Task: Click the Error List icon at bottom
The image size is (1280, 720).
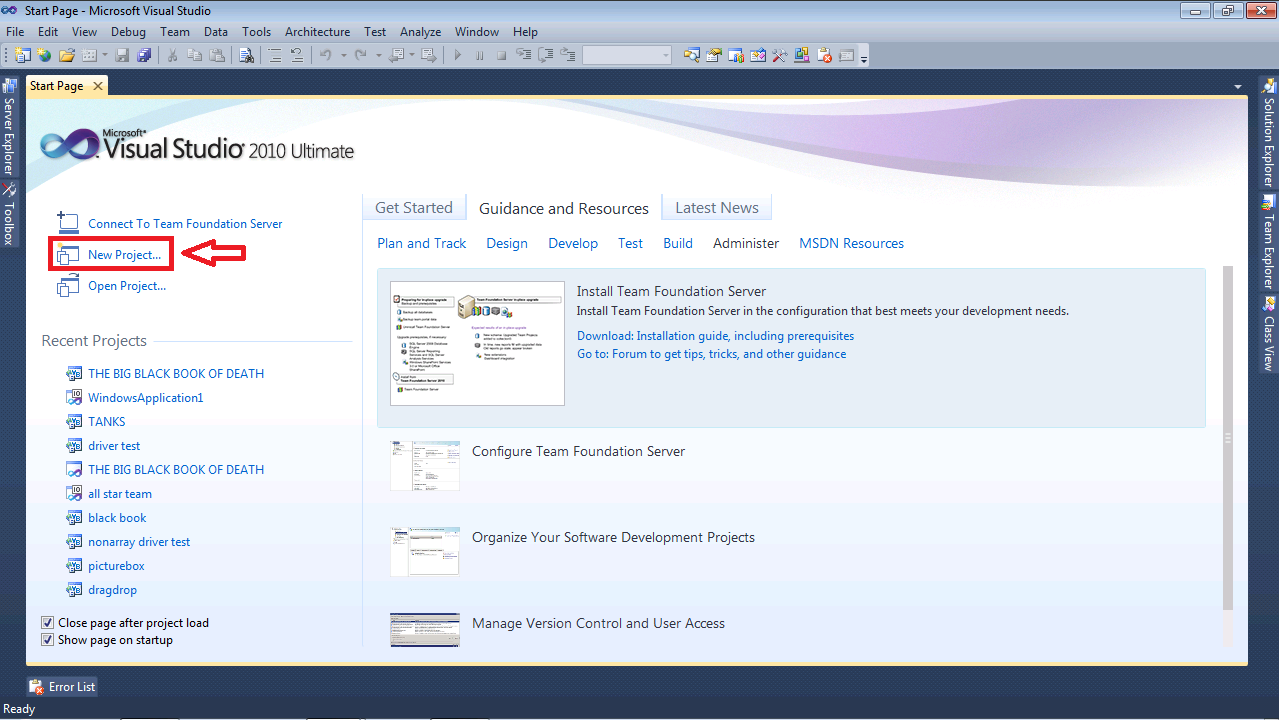Action: pos(37,687)
